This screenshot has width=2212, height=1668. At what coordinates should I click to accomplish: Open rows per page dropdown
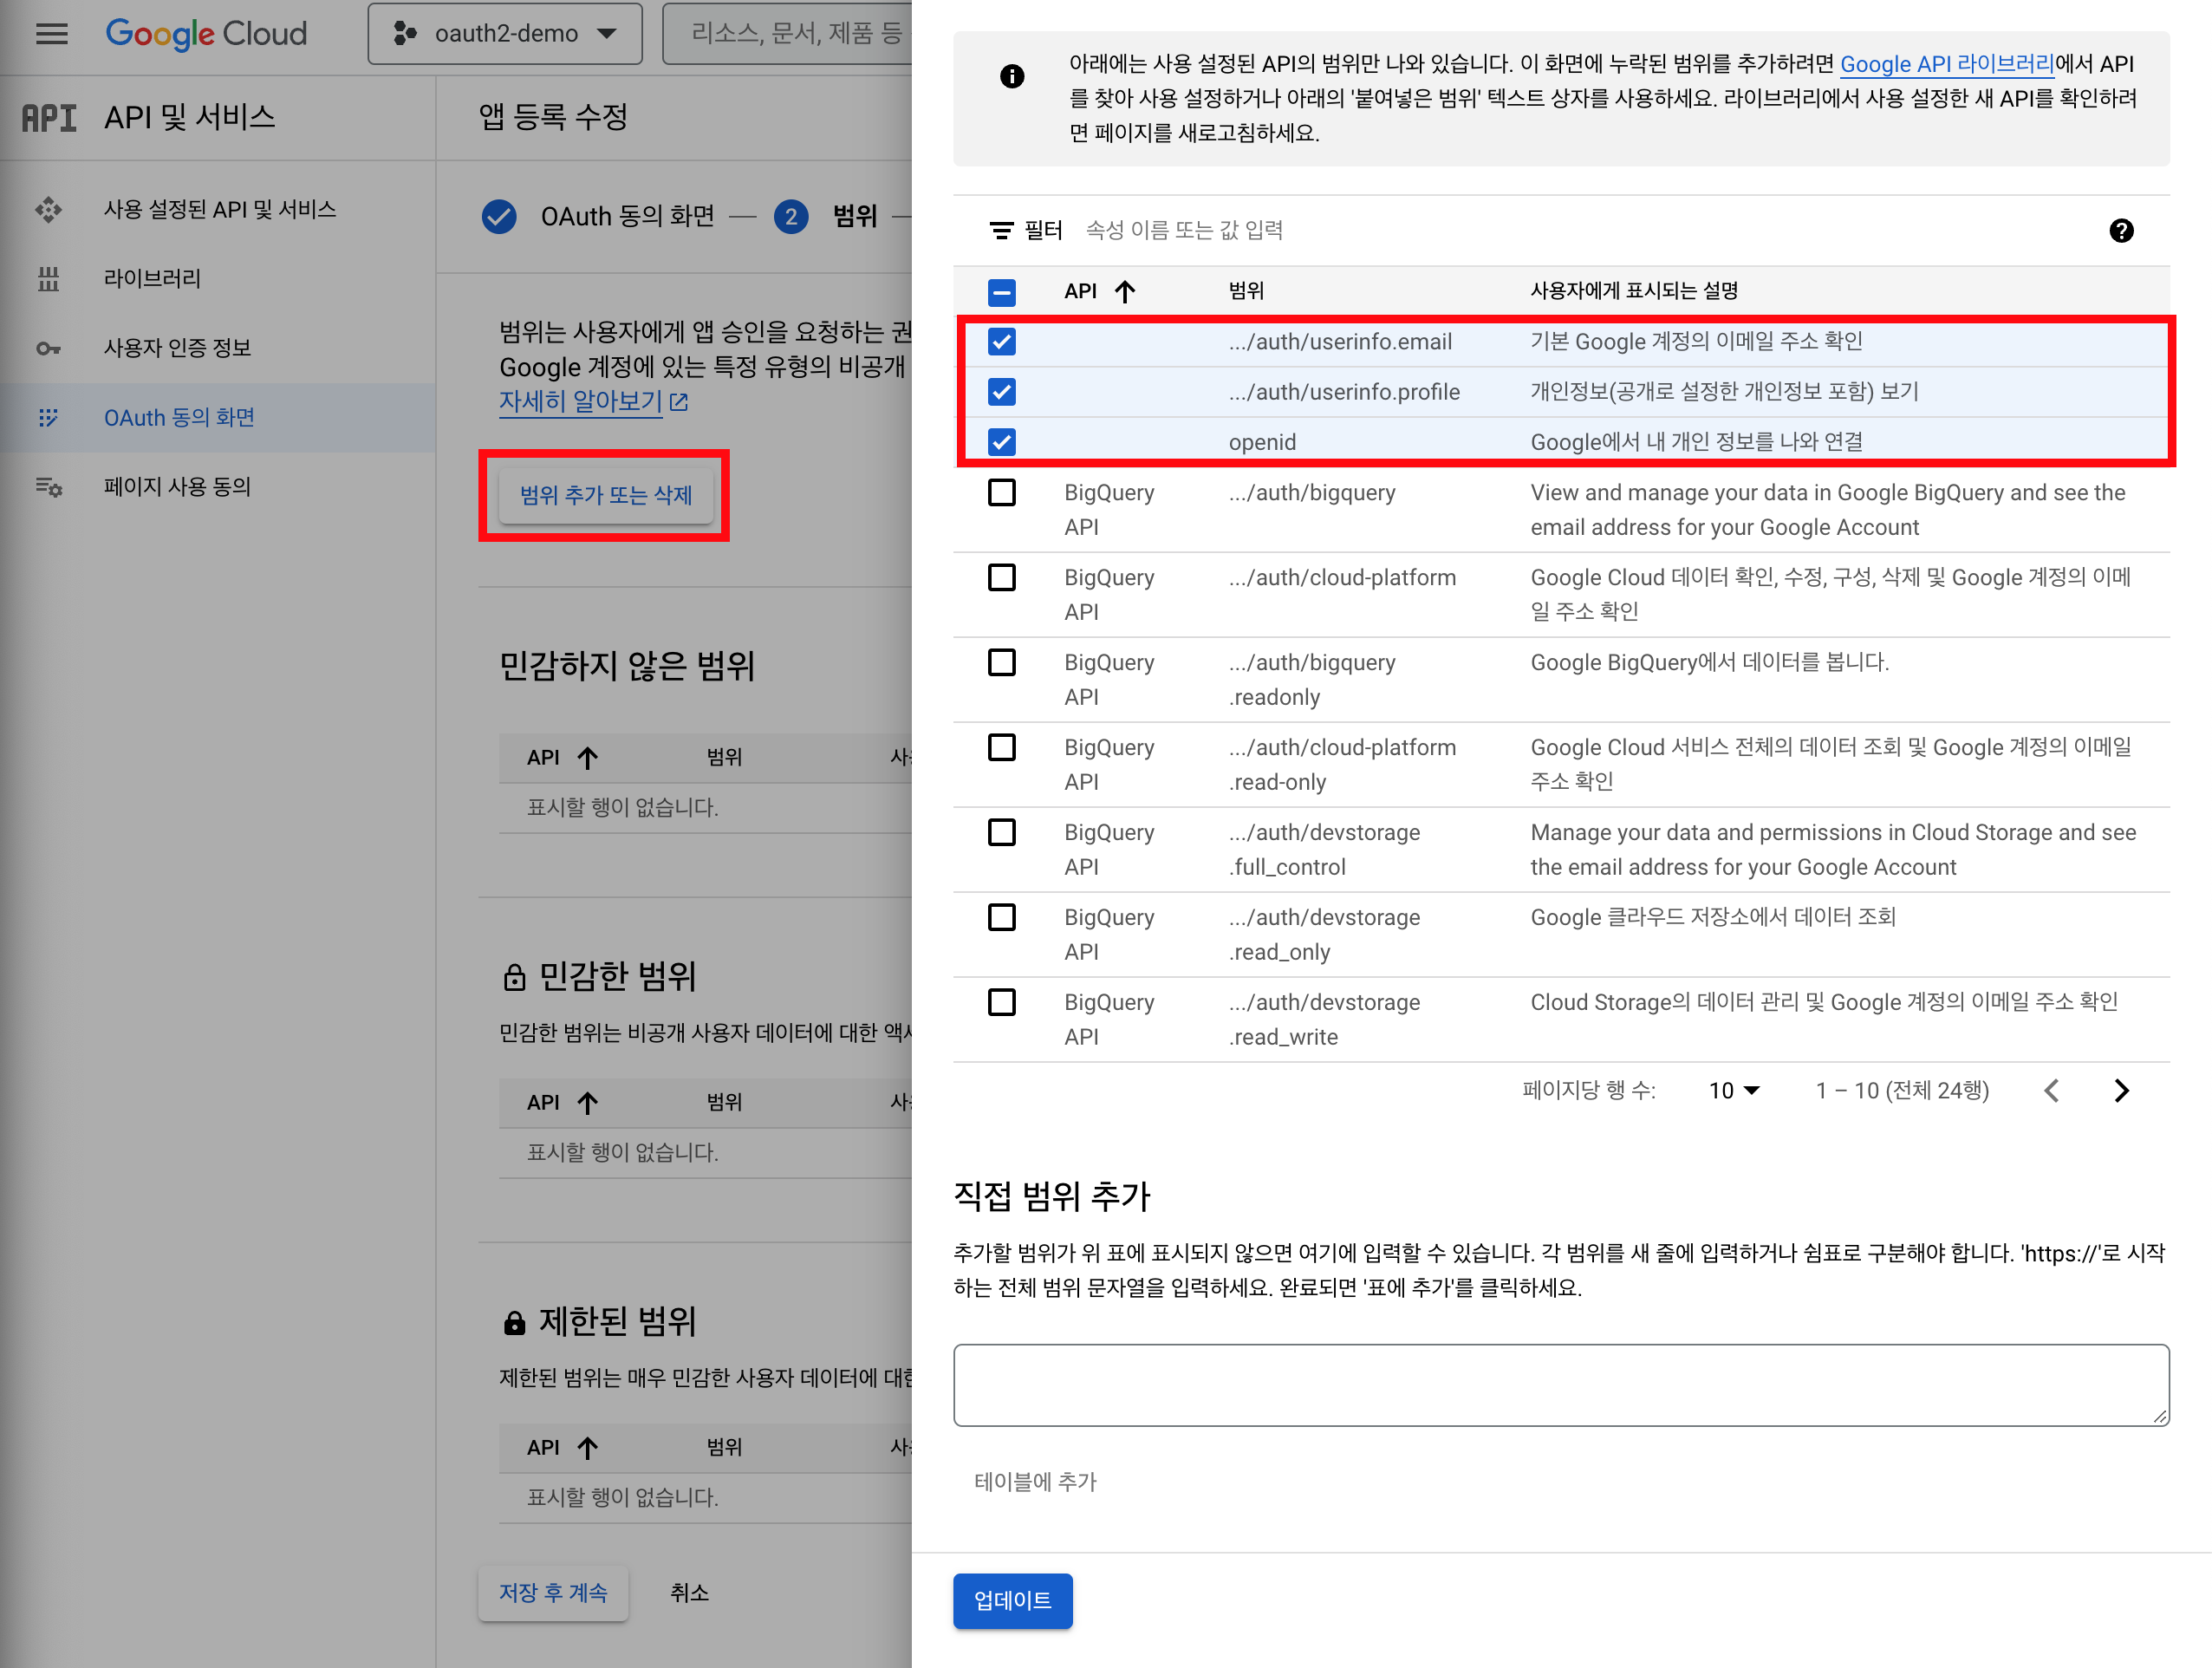[x=1734, y=1091]
